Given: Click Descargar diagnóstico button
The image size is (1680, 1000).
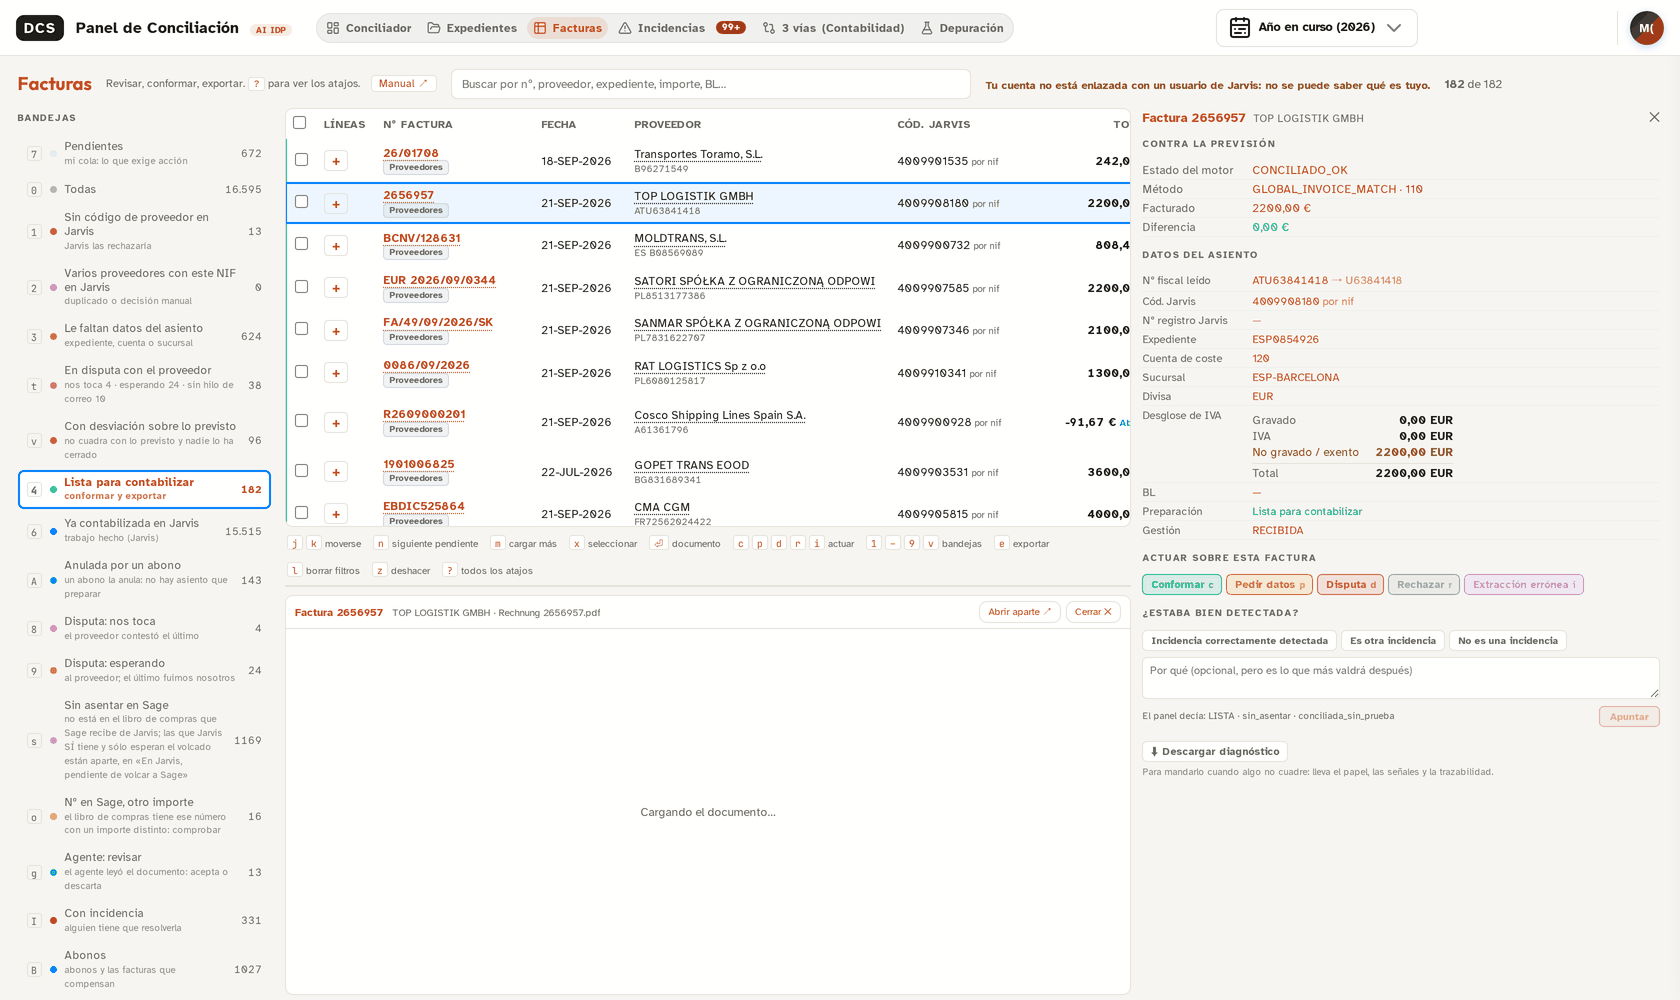Looking at the screenshot, I should (1214, 752).
